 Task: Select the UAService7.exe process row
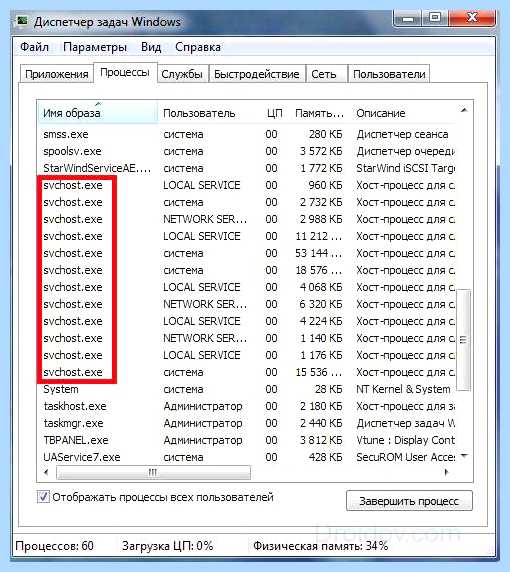(x=247, y=457)
